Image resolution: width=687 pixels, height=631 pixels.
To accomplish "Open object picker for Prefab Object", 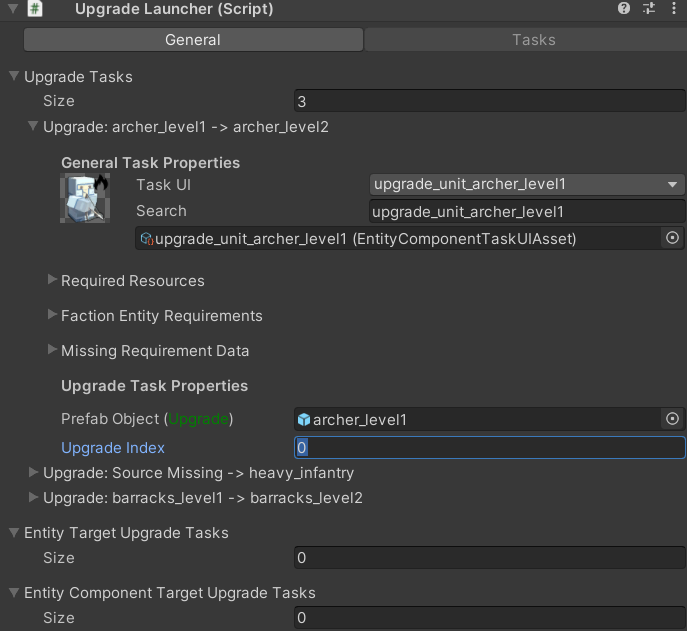I will pos(672,419).
